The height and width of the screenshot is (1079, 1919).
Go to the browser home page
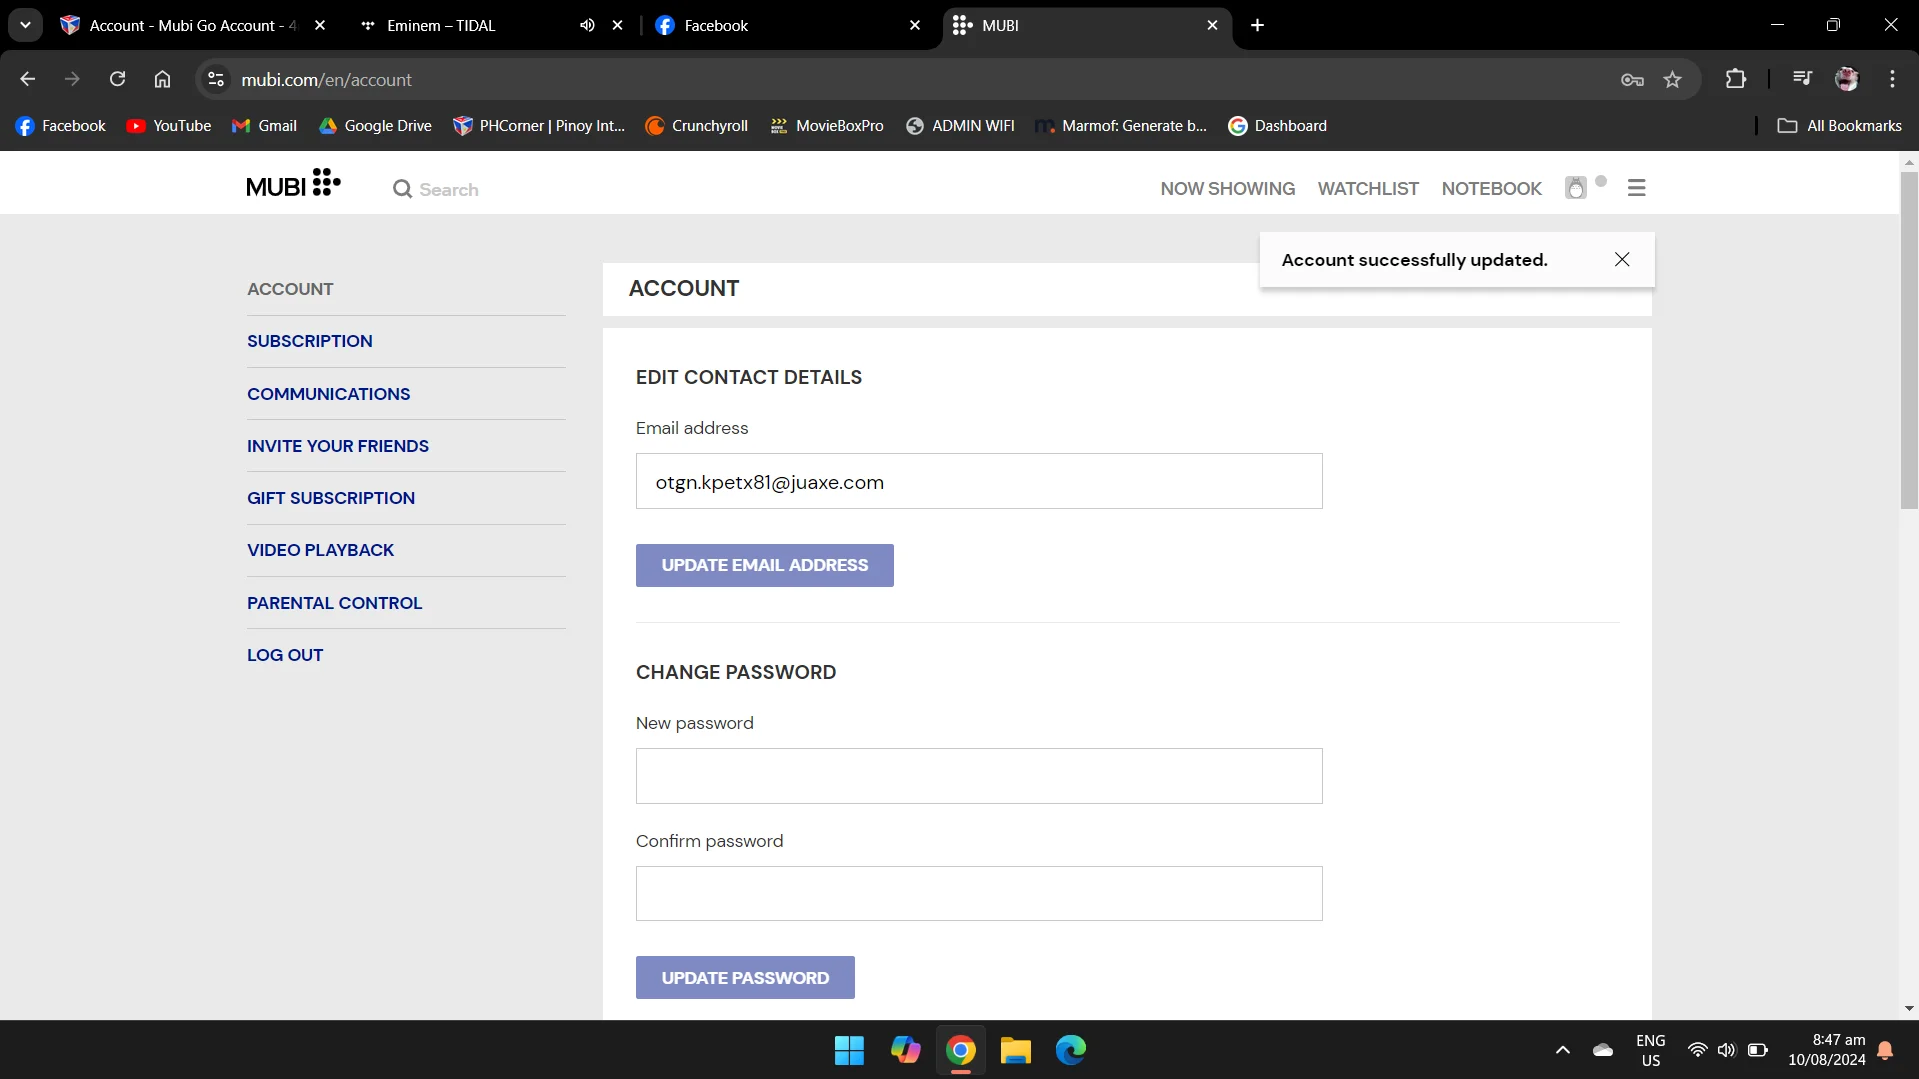pos(162,79)
